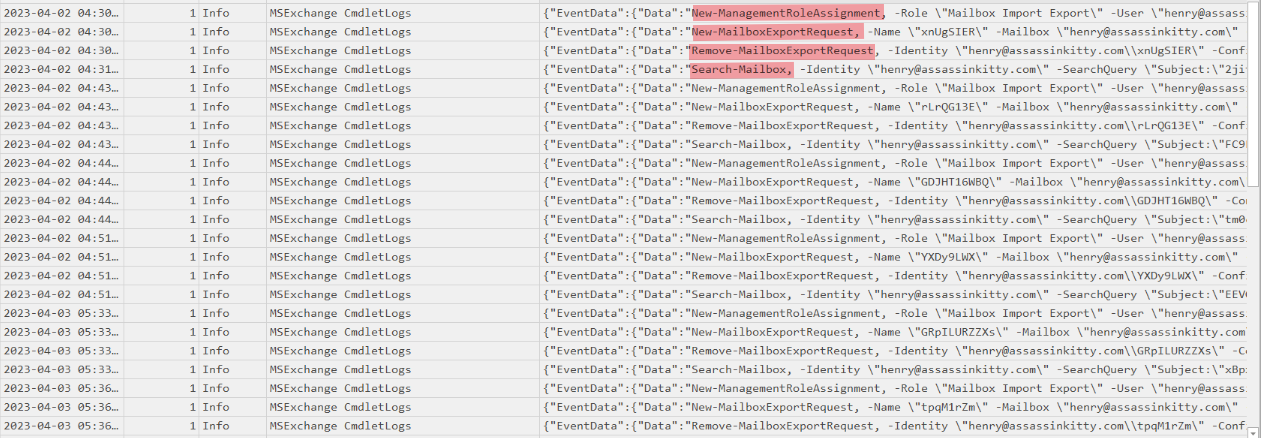Select the red-highlighted New-MailboxExportRequest text
Image resolution: width=1261 pixels, height=438 pixels.
tap(775, 32)
